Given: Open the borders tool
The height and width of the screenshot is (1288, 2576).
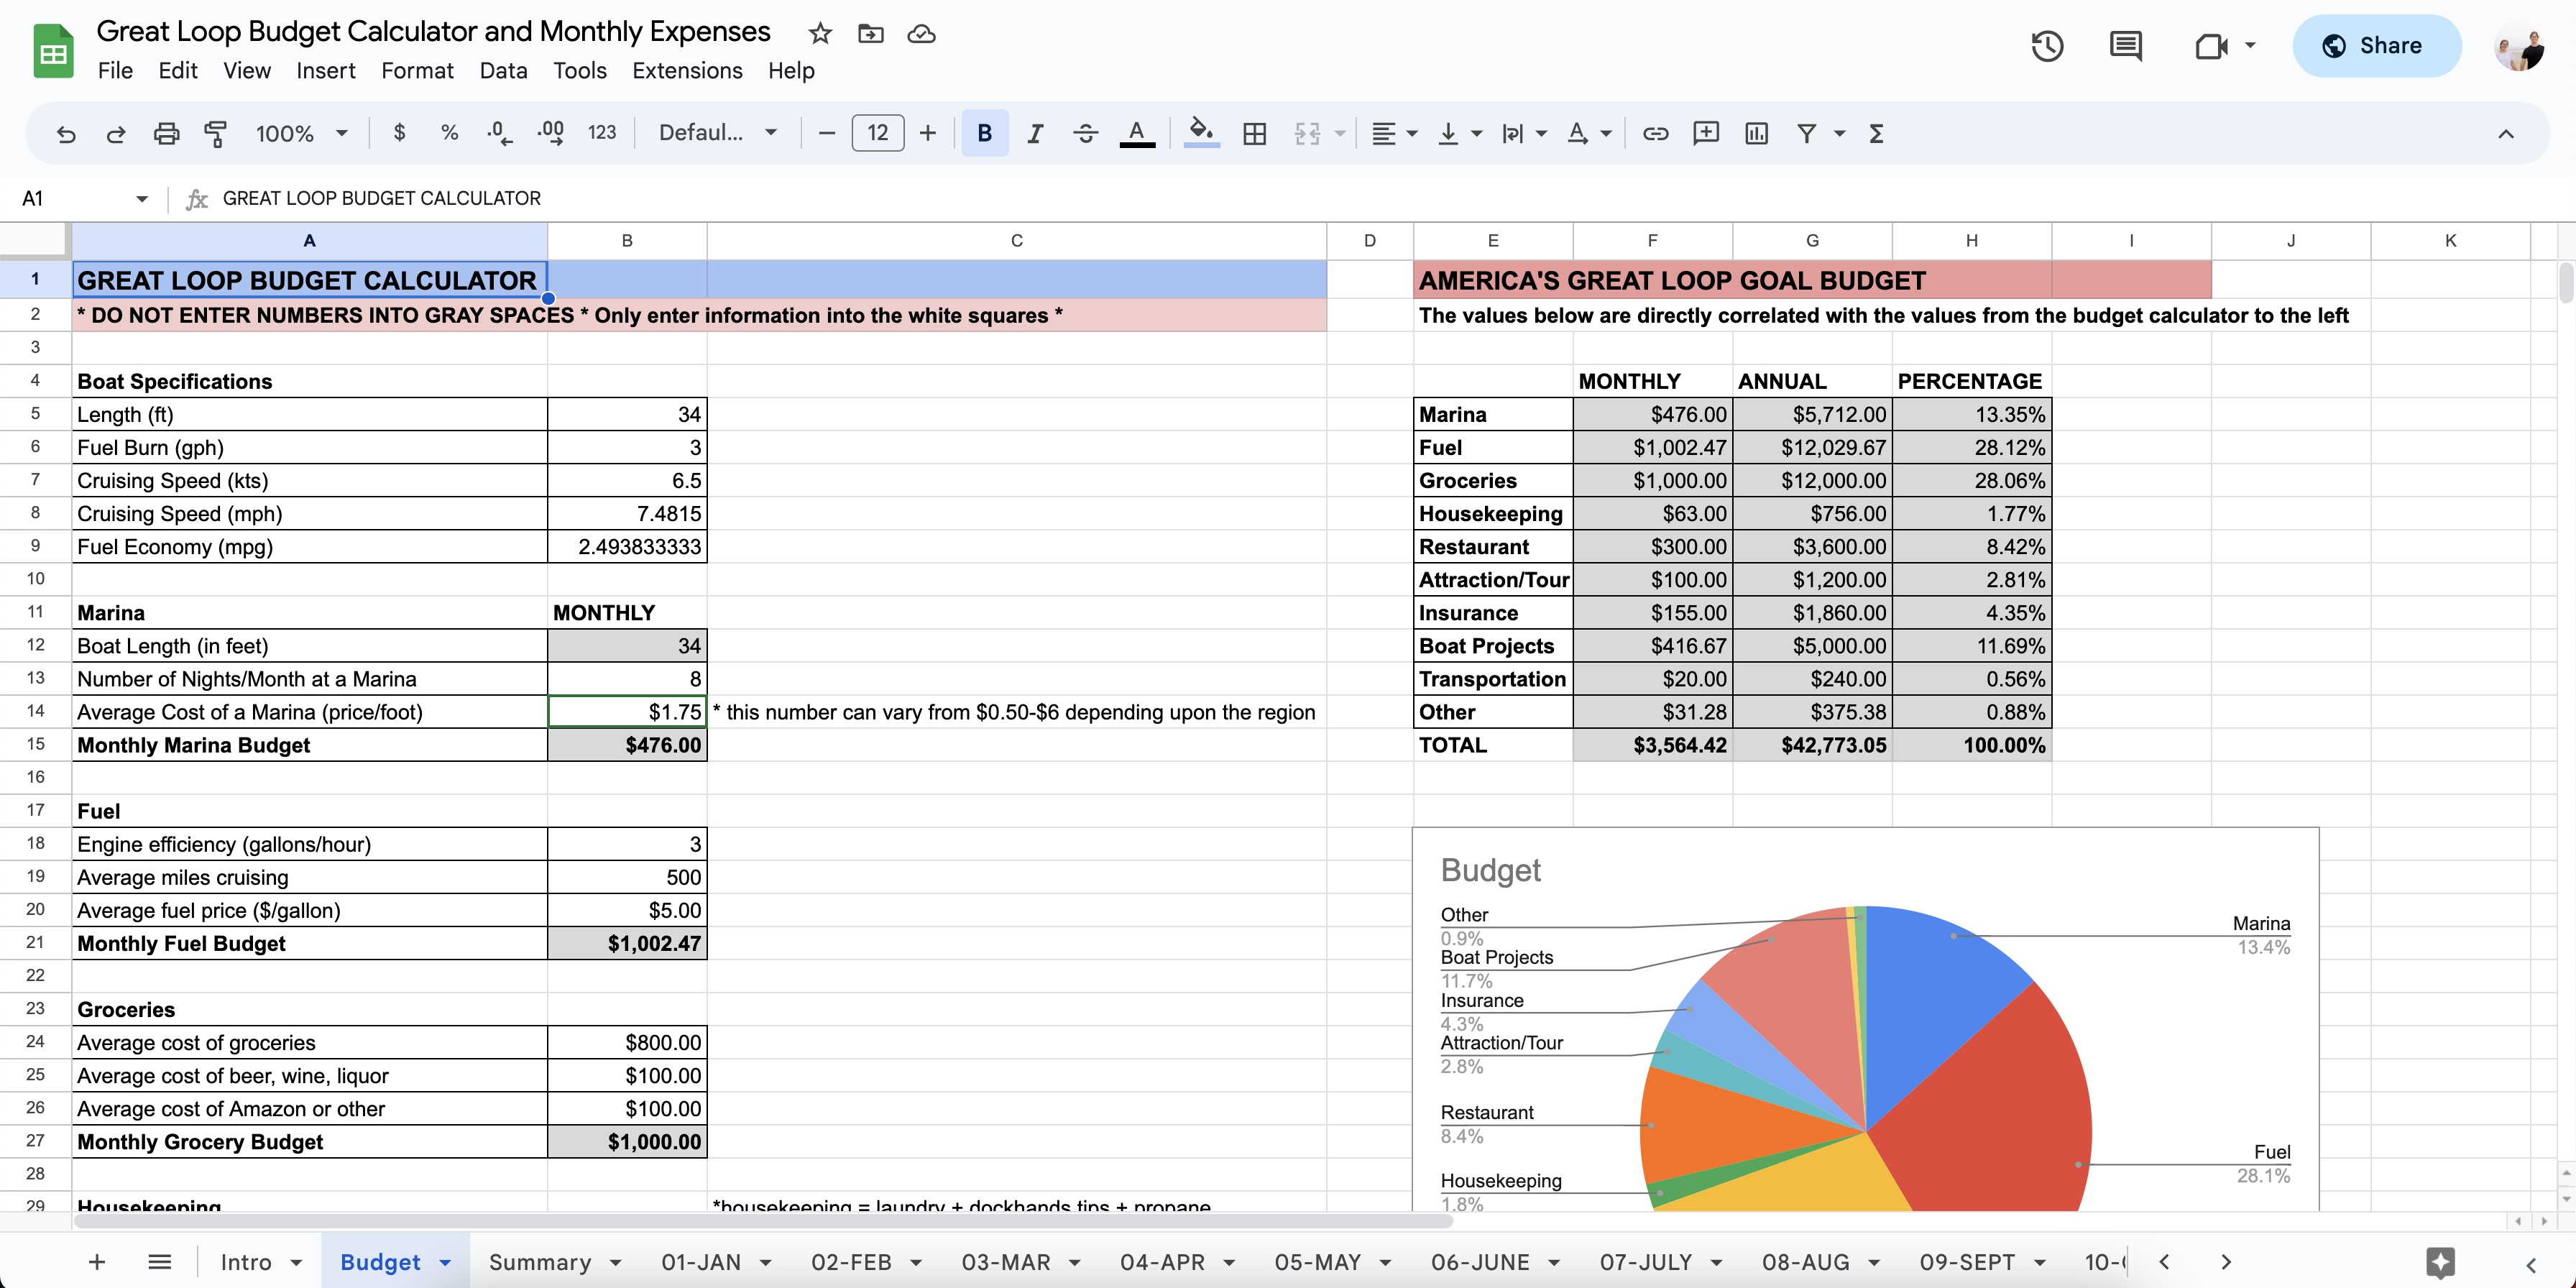Looking at the screenshot, I should pyautogui.click(x=1254, y=133).
